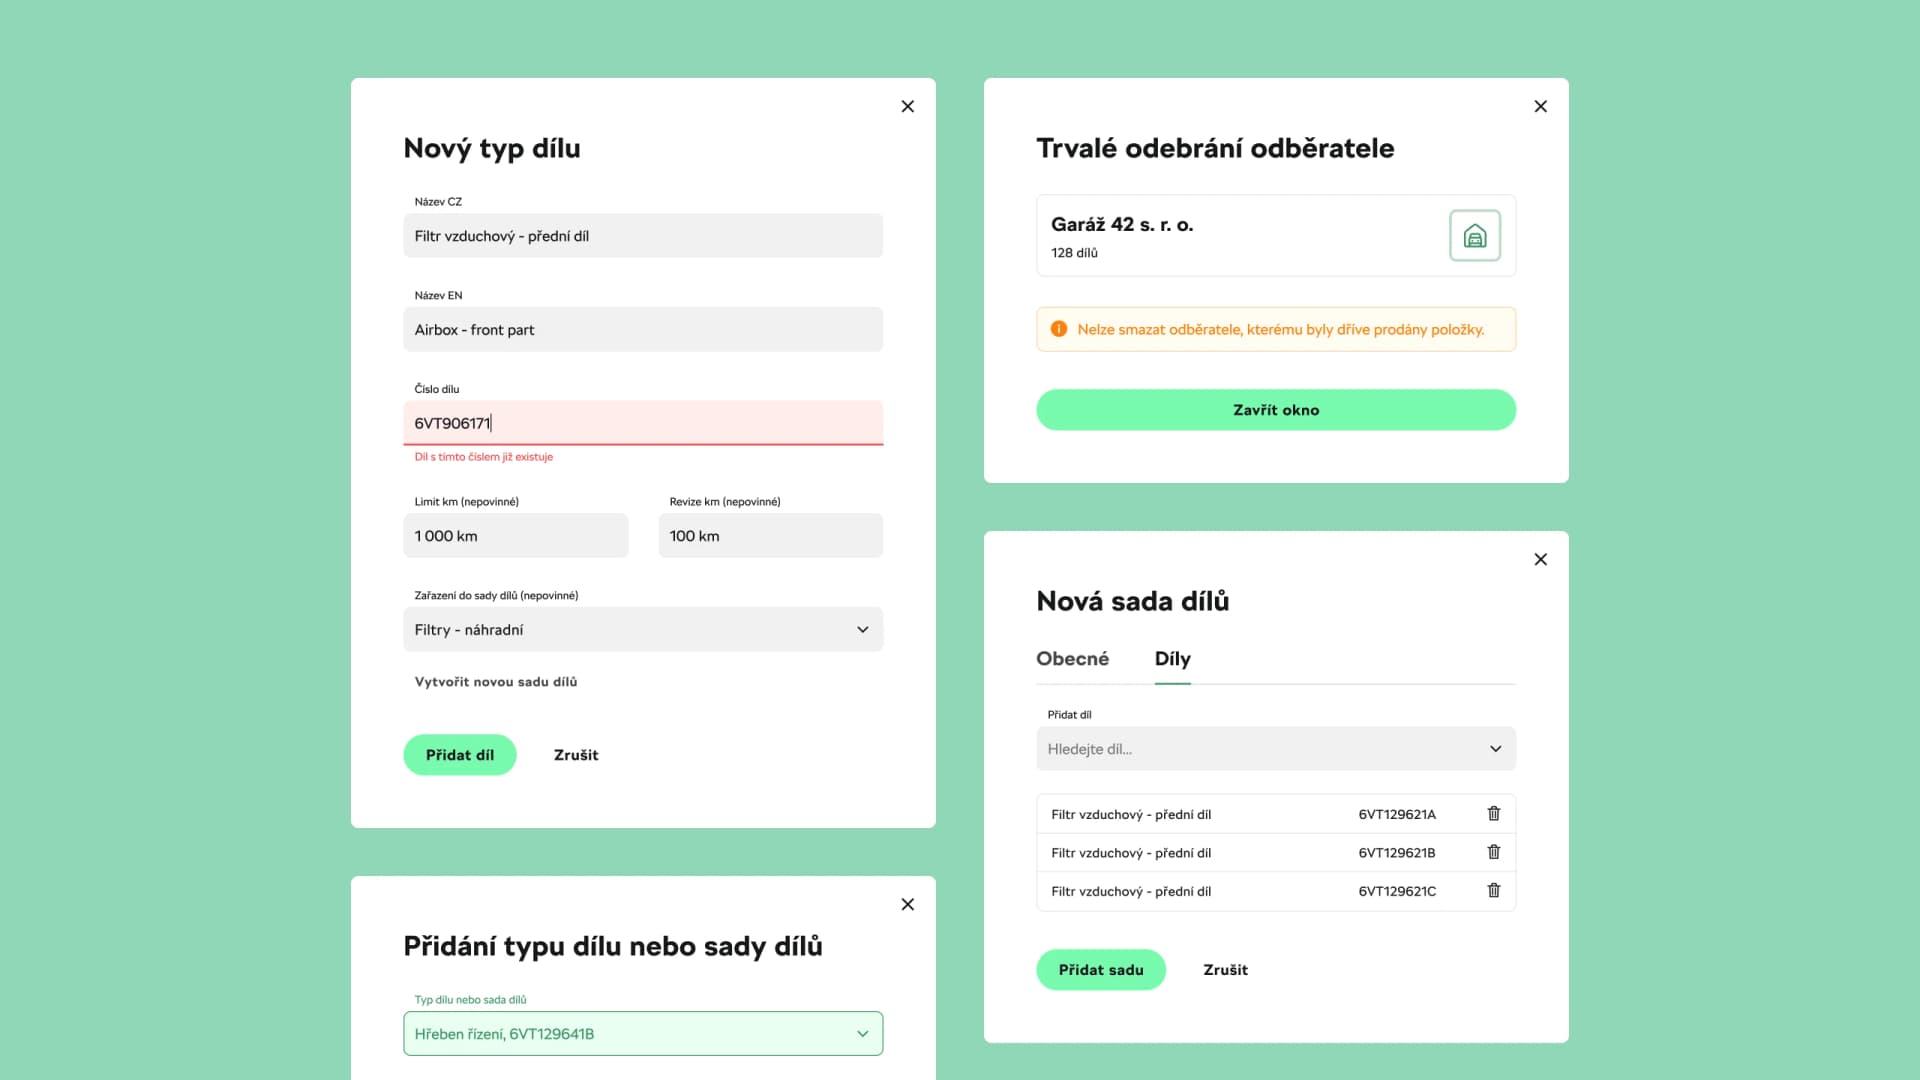This screenshot has width=1920, height=1080.
Task: Click the Zavřít okno button
Action: (1275, 410)
